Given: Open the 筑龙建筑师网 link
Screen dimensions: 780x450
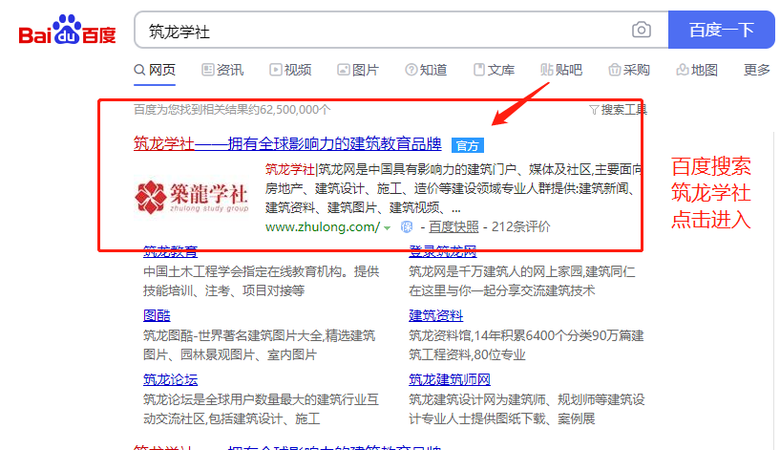Looking at the screenshot, I should [449, 379].
